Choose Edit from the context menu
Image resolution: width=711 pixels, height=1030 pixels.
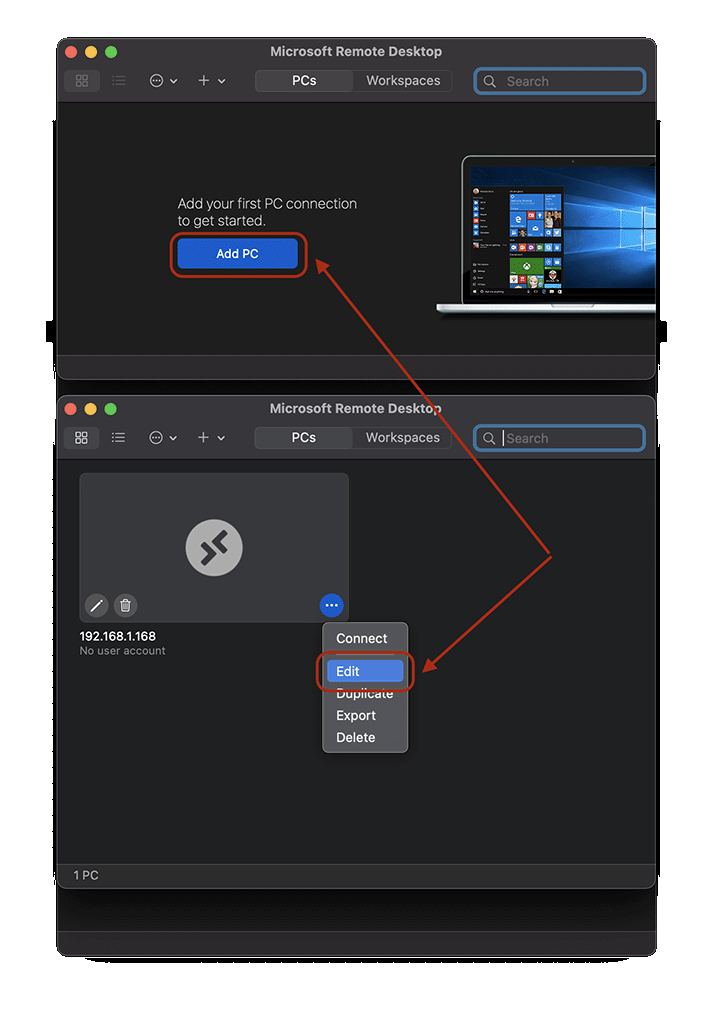(x=365, y=671)
